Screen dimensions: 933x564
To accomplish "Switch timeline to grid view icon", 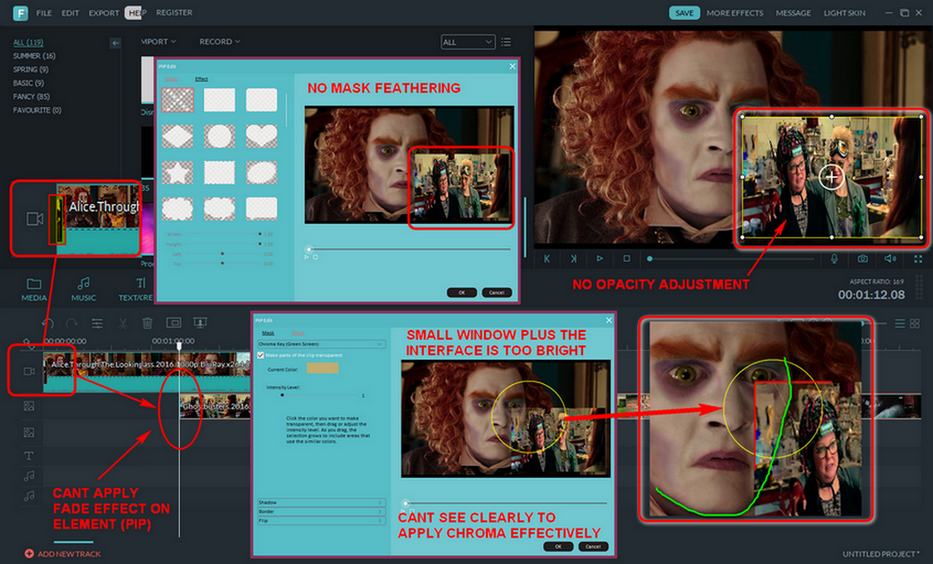I will [x=915, y=323].
